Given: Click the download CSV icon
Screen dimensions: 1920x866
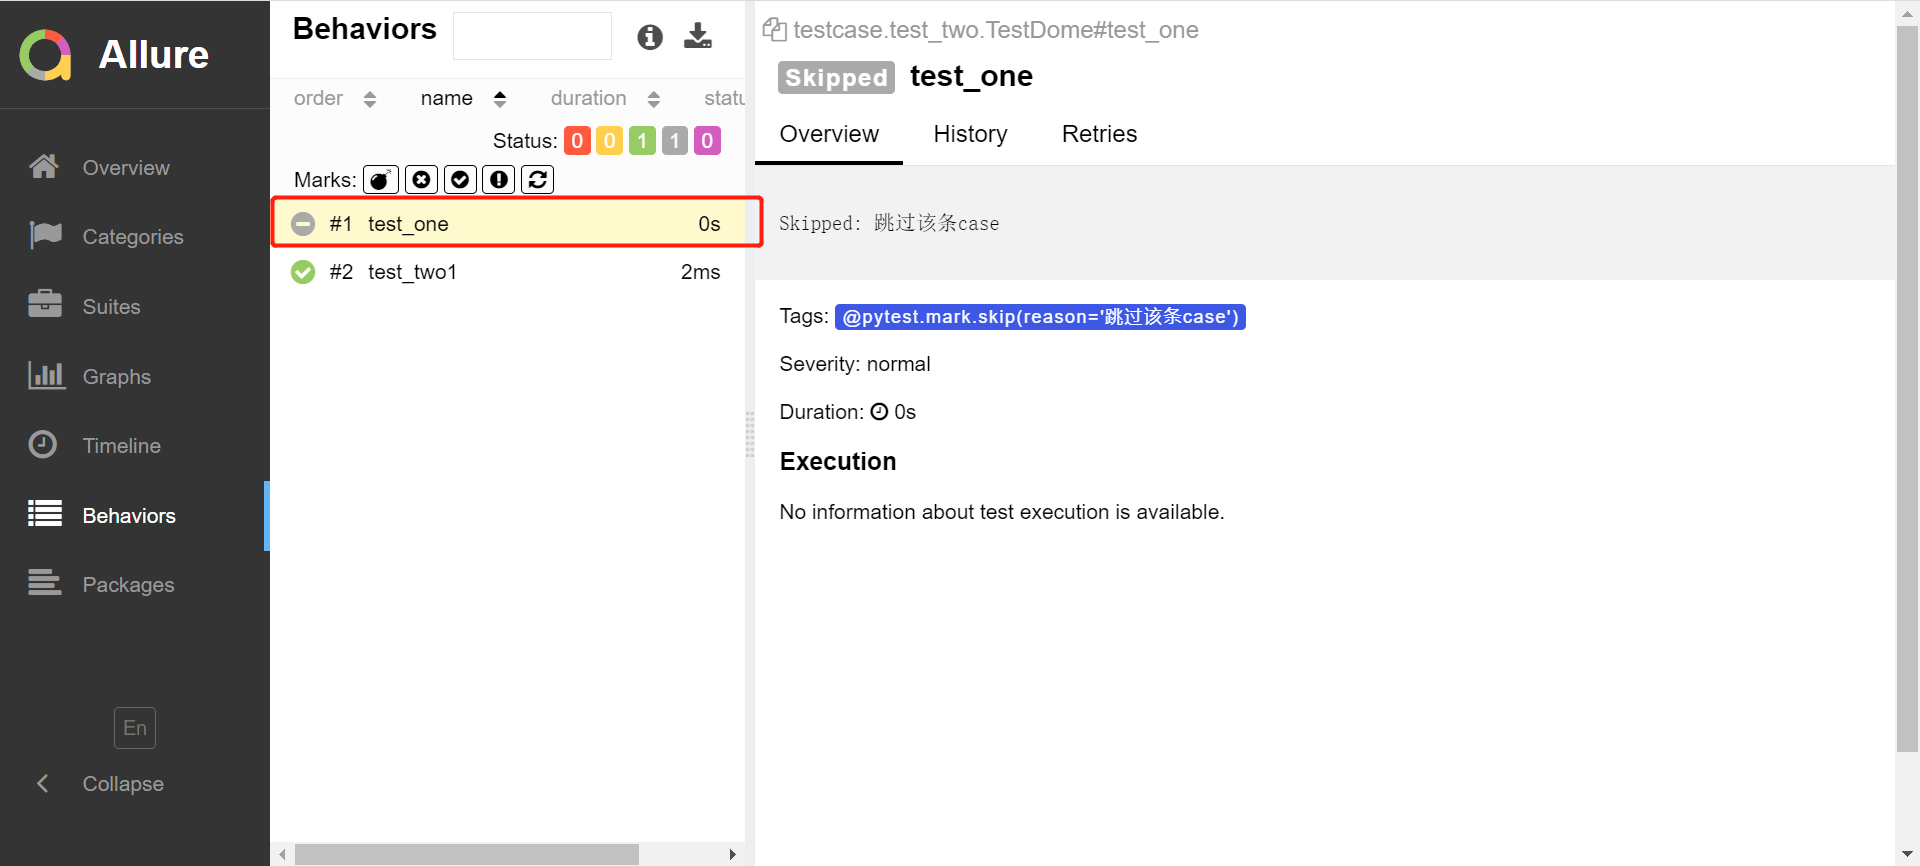Looking at the screenshot, I should tap(698, 37).
